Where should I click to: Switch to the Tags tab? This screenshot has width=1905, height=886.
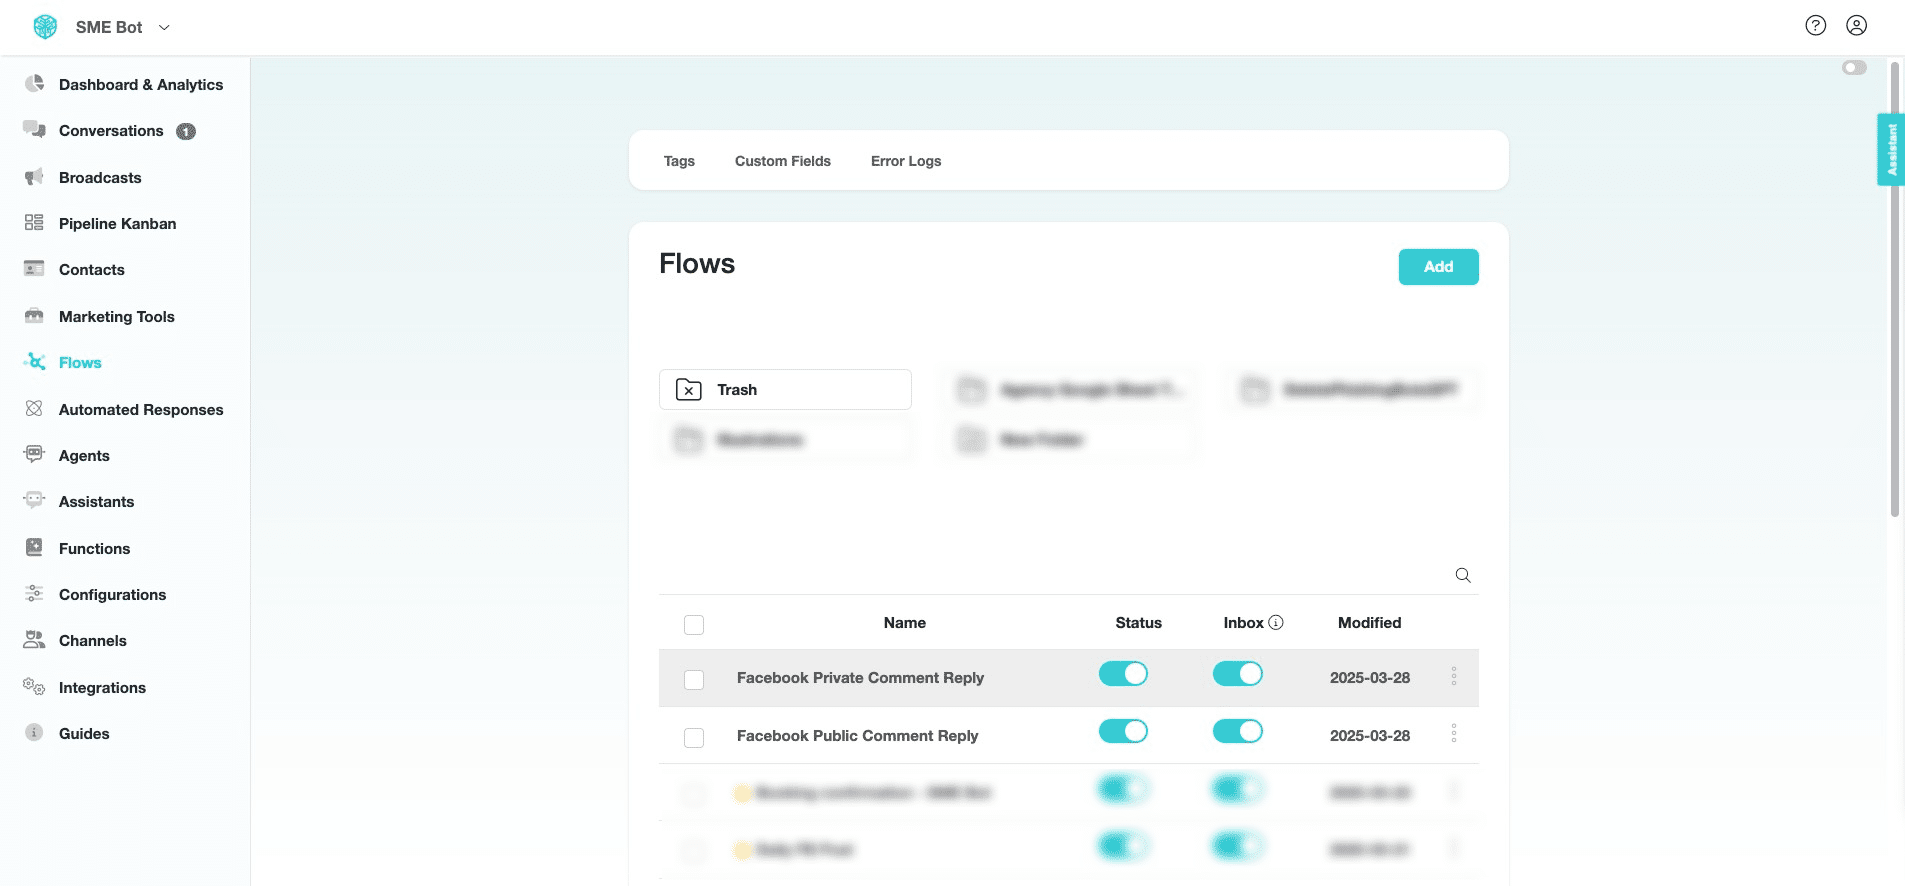point(679,161)
